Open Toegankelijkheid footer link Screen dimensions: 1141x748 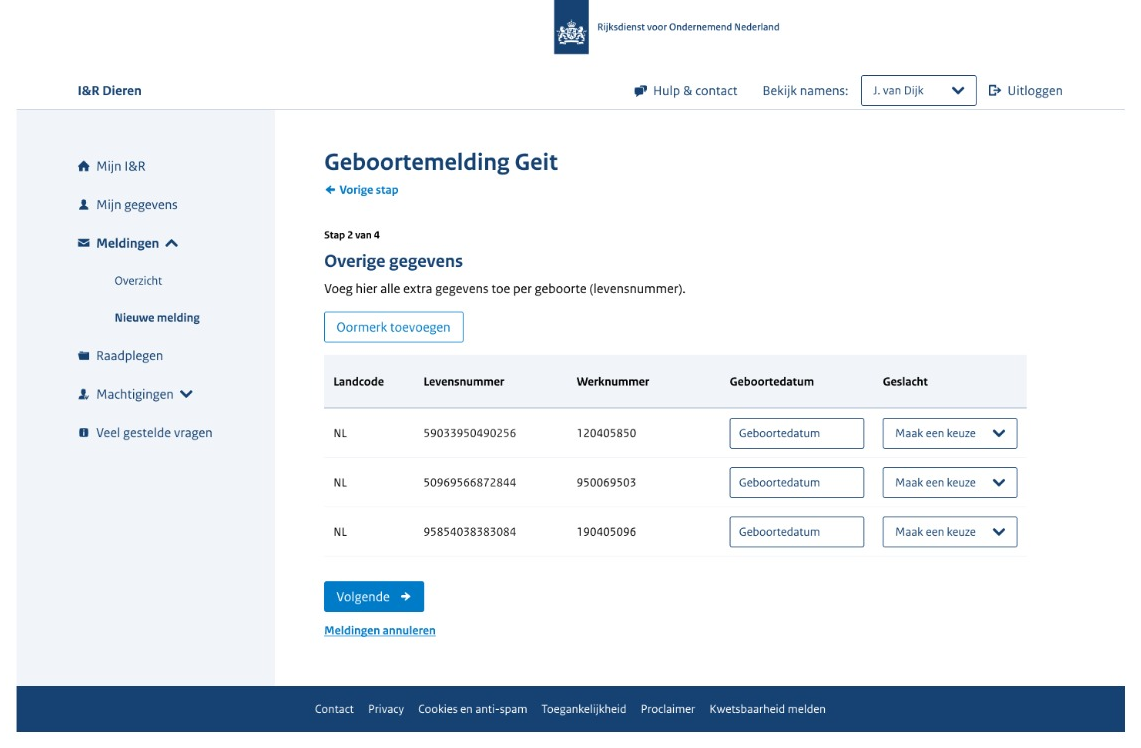584,709
